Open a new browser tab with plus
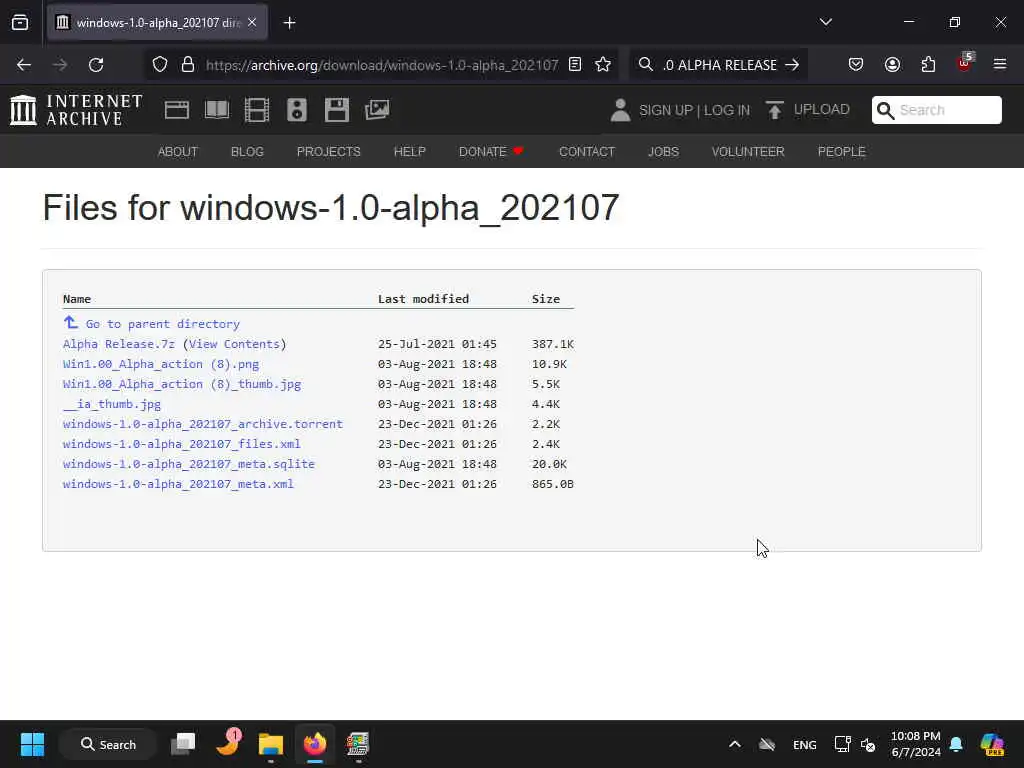The height and width of the screenshot is (768, 1024). tap(289, 23)
